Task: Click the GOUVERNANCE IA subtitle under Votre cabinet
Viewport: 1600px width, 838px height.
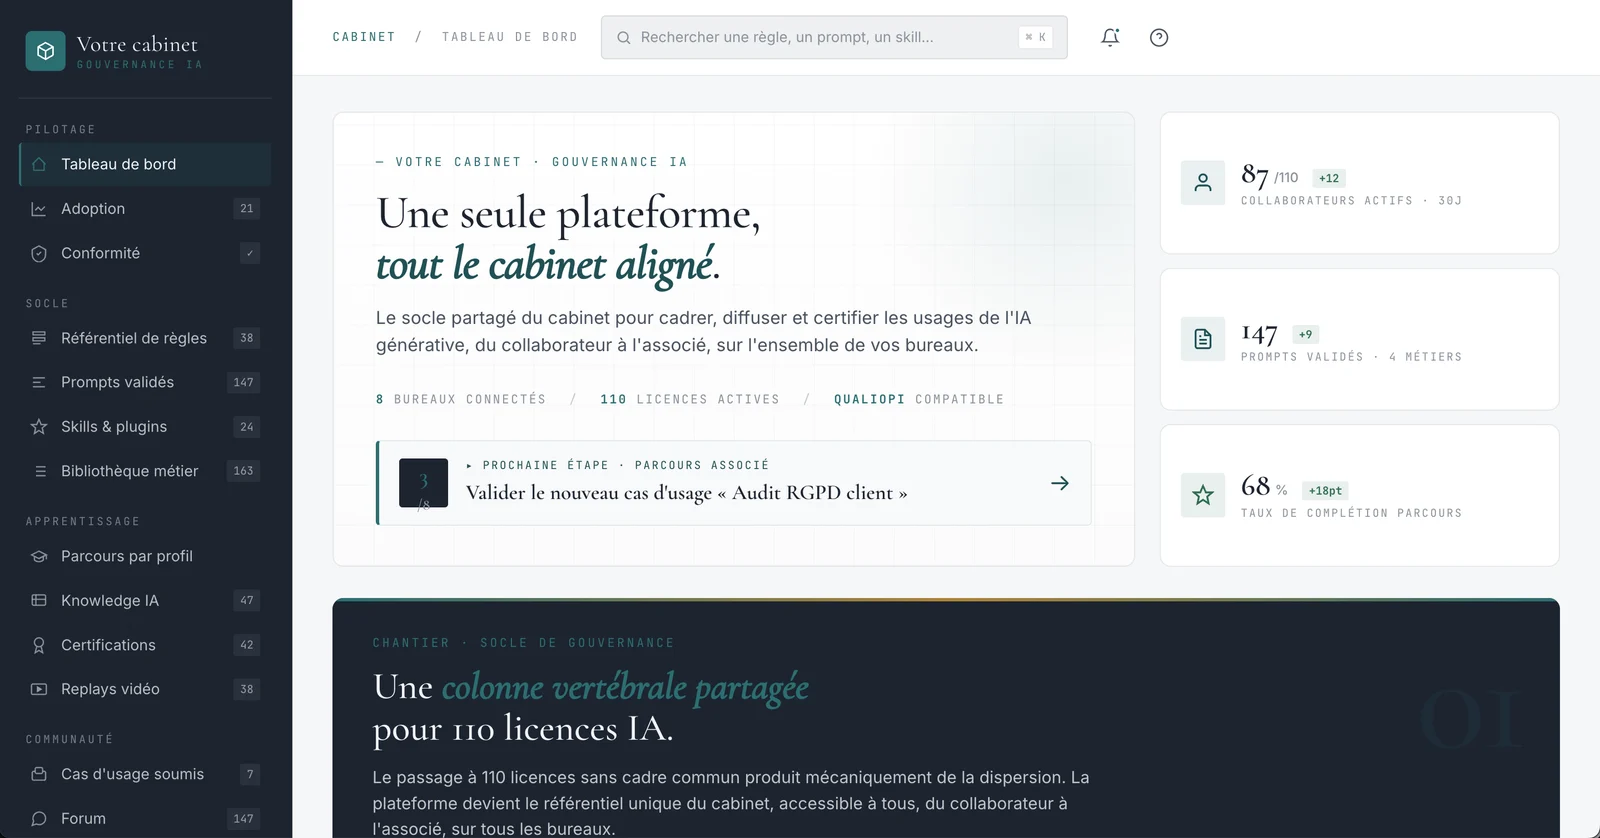Action: 140,65
